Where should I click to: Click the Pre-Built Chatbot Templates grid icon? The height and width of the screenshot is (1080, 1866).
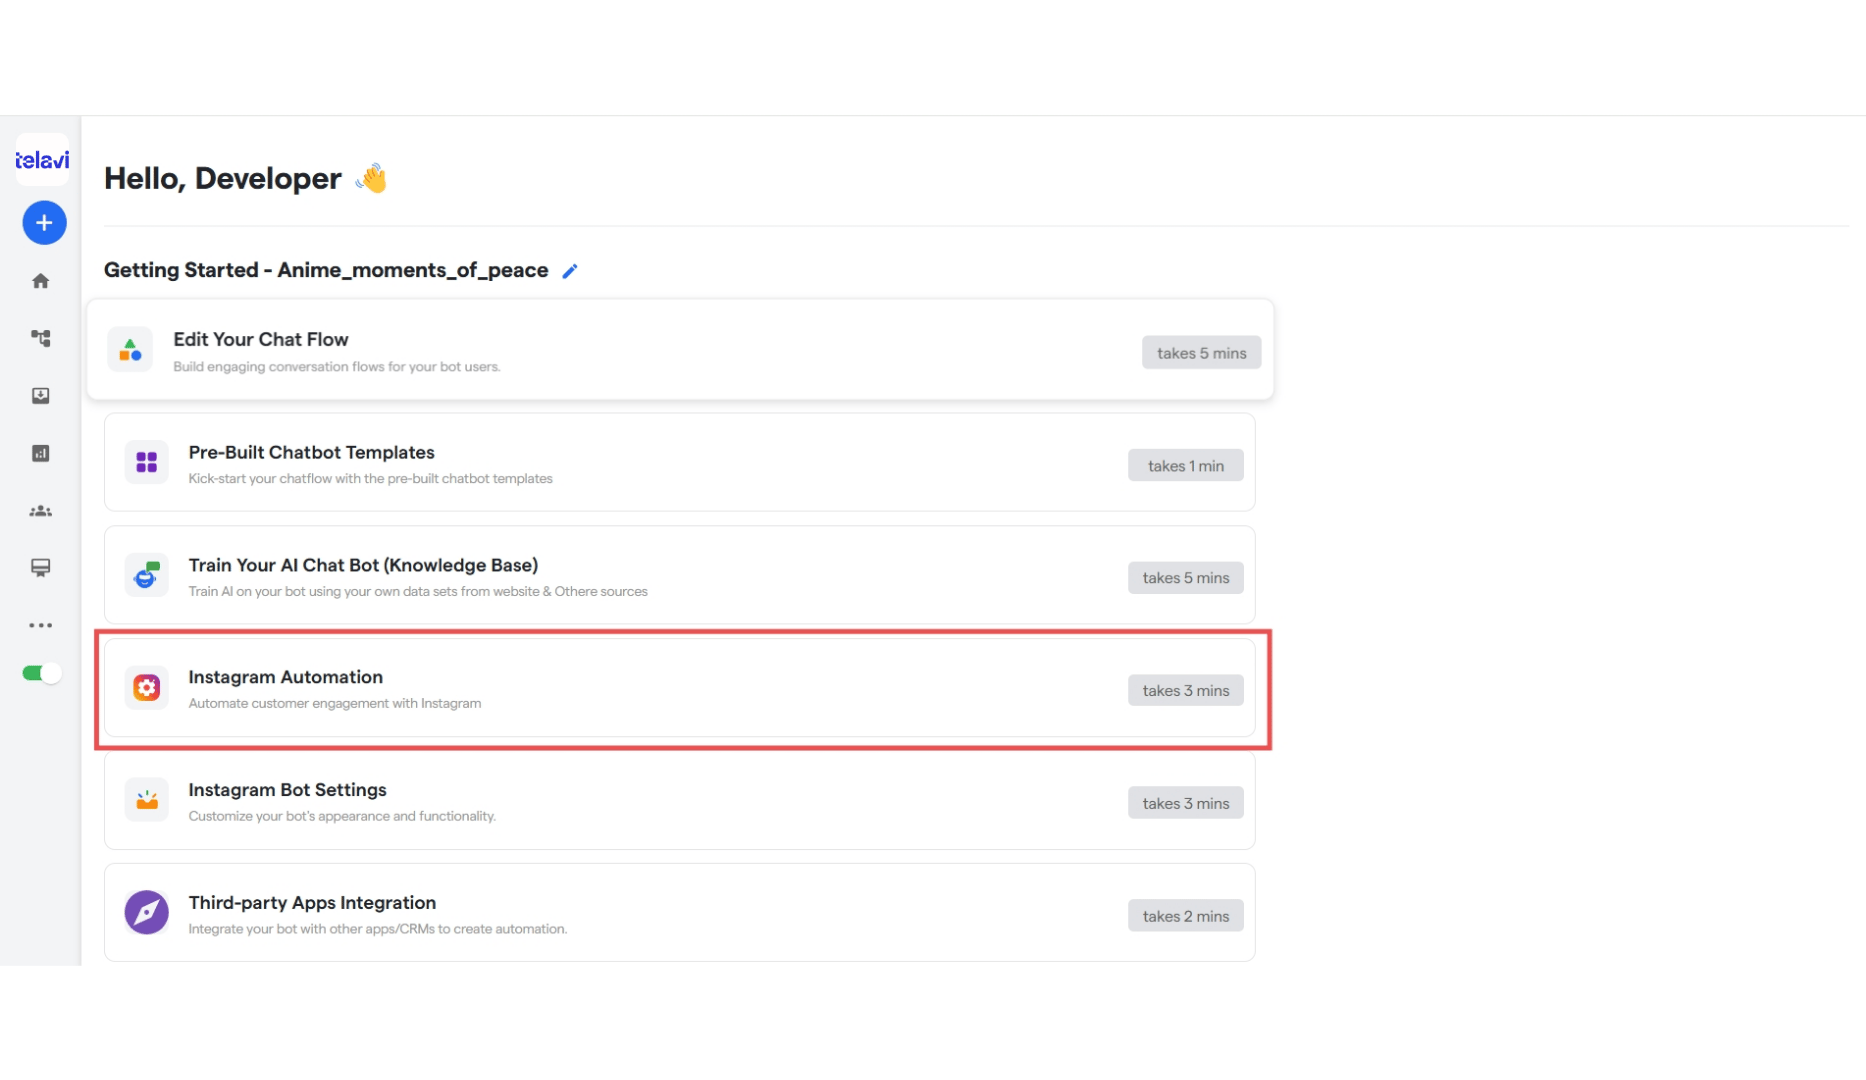tap(147, 462)
